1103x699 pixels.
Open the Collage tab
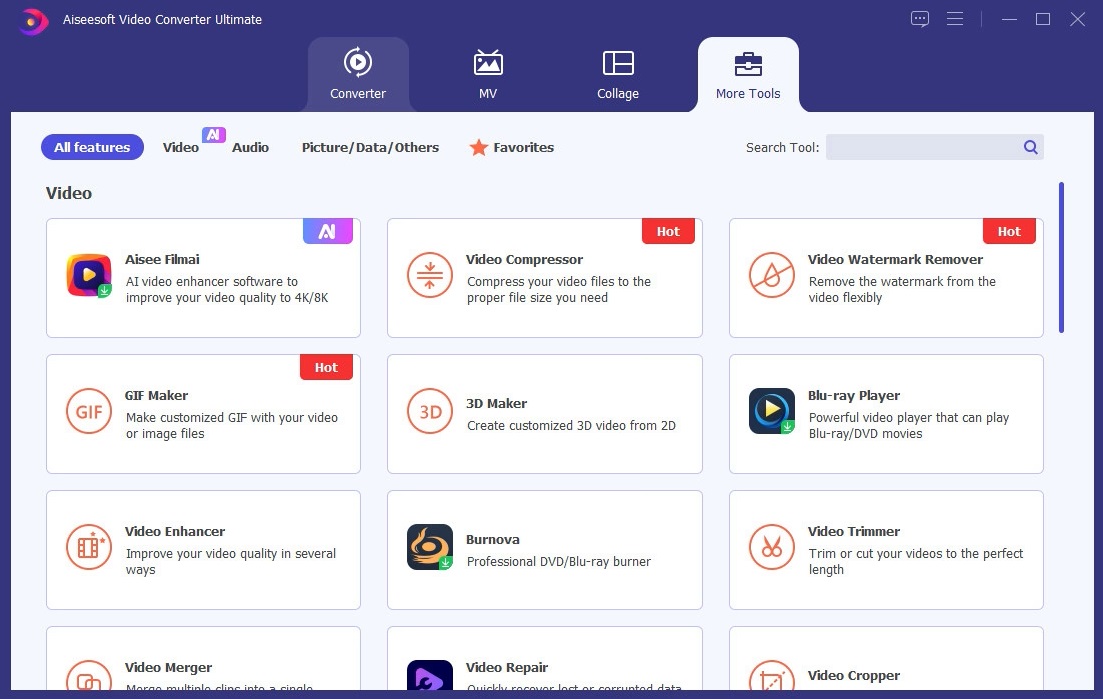[618, 75]
